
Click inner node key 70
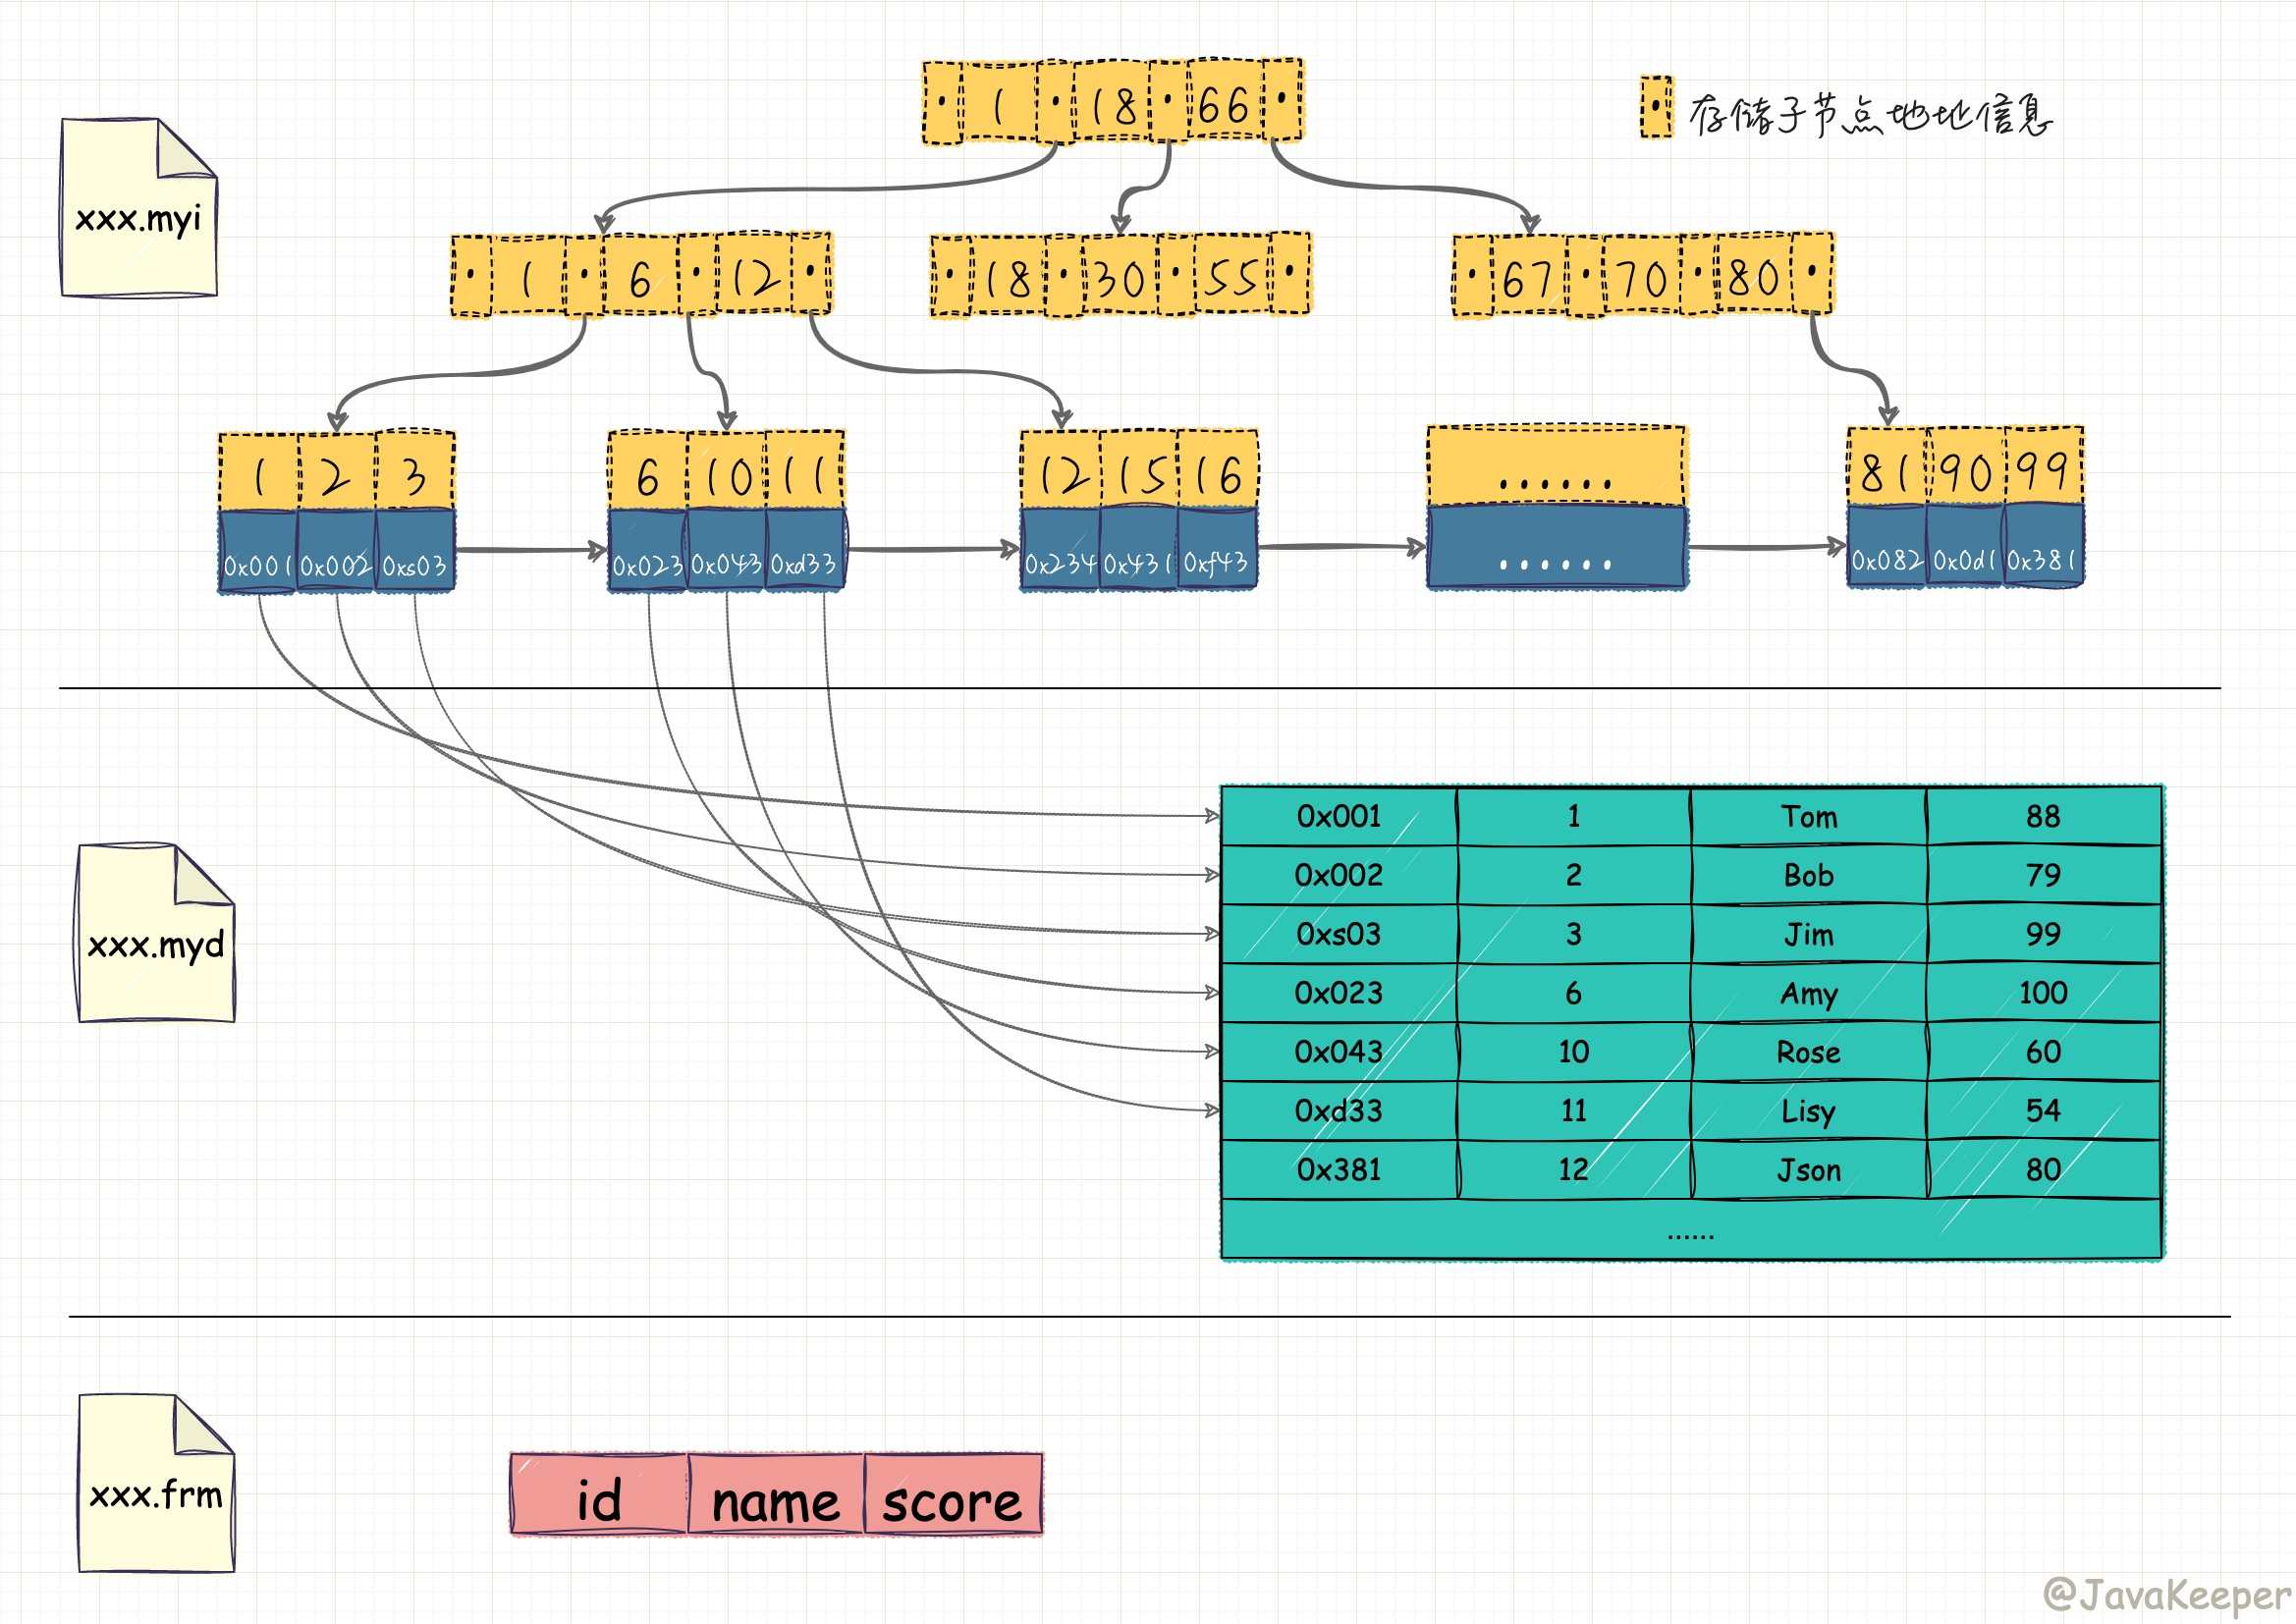1642,278
